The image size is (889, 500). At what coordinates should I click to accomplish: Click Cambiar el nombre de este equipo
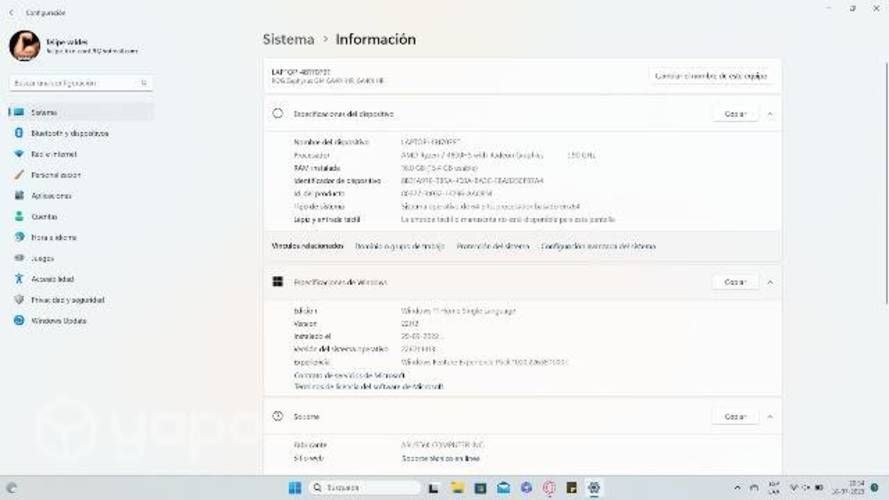711,76
